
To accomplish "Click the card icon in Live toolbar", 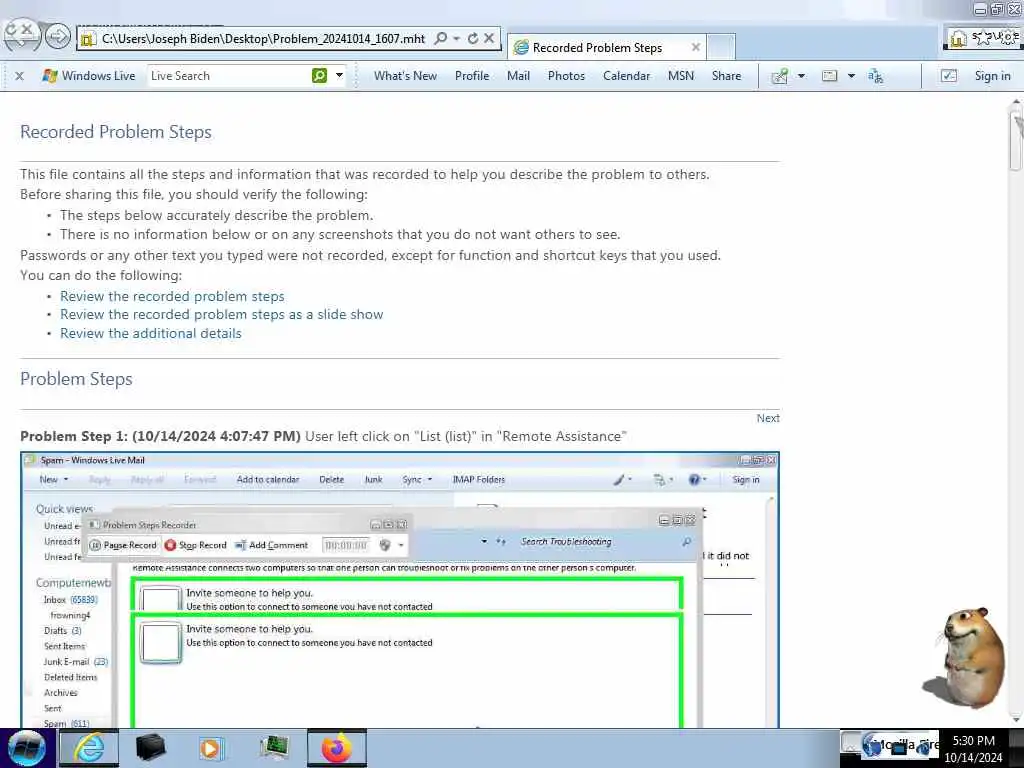I will [829, 76].
